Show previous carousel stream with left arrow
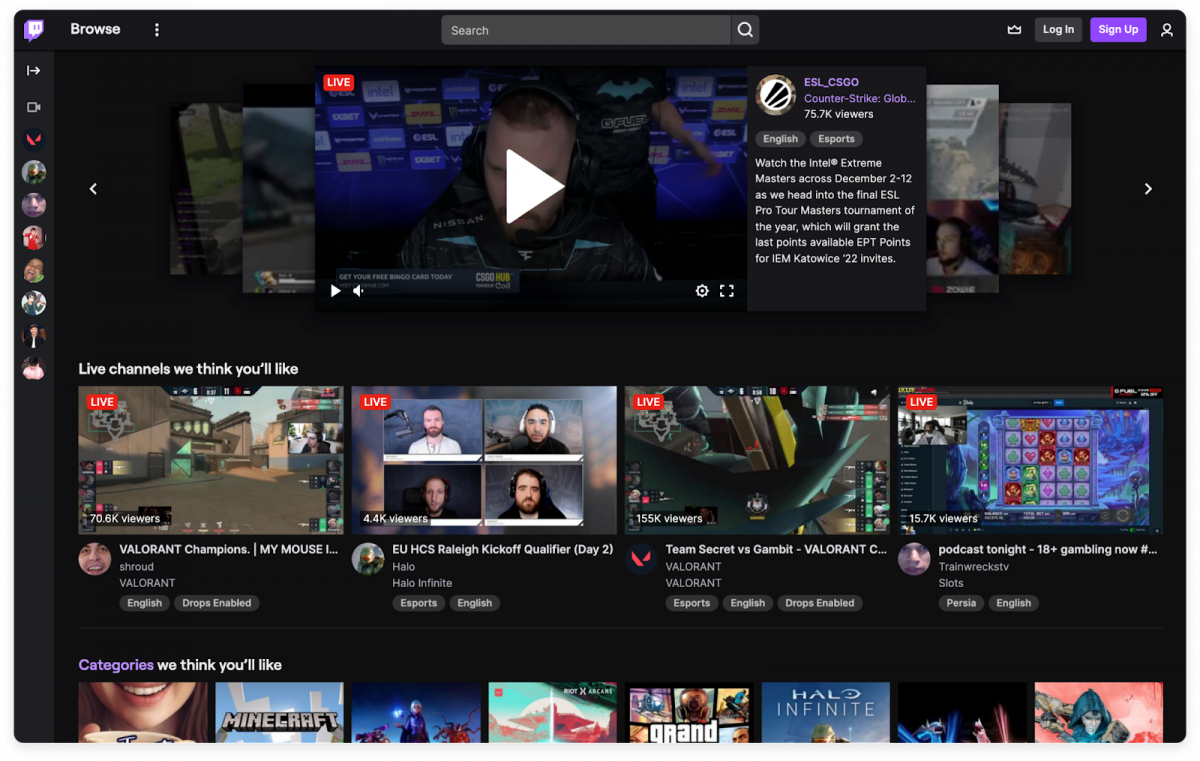Image resolution: width=1200 pixels, height=761 pixels. 93,189
